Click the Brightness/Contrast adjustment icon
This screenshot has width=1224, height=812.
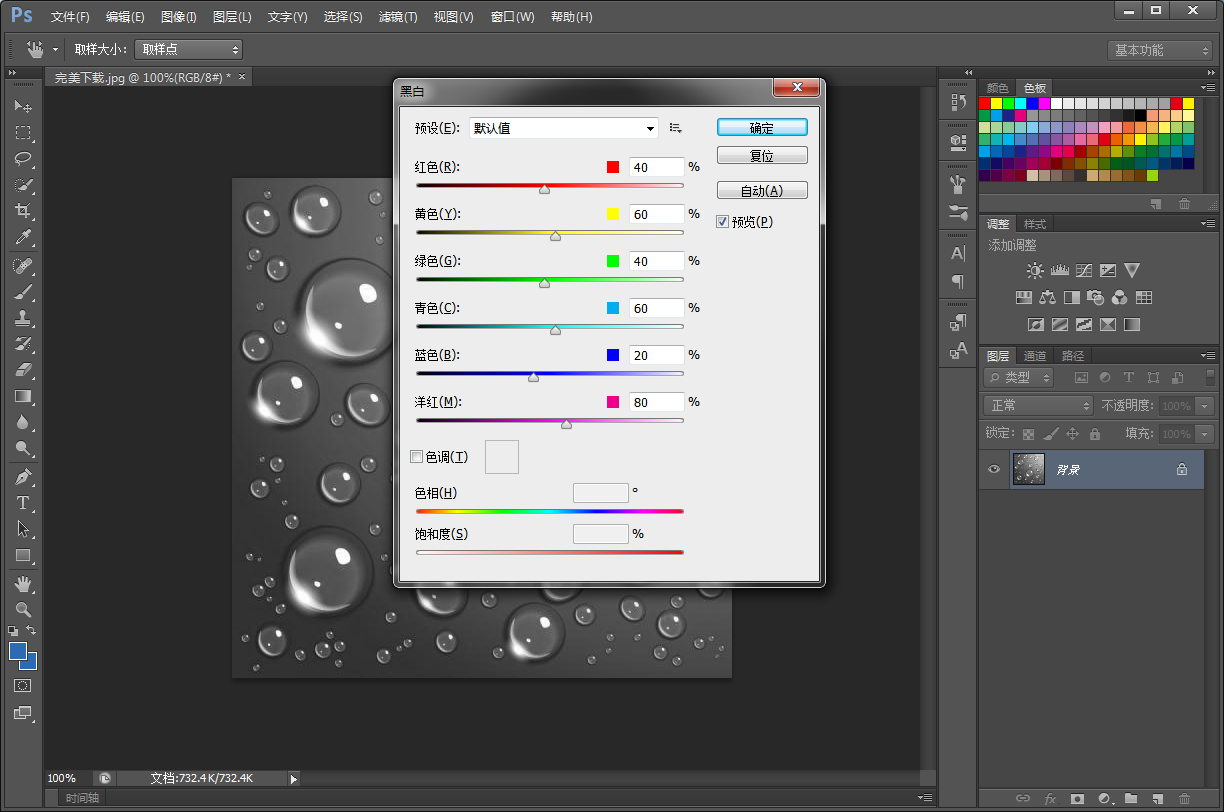(x=1035, y=270)
